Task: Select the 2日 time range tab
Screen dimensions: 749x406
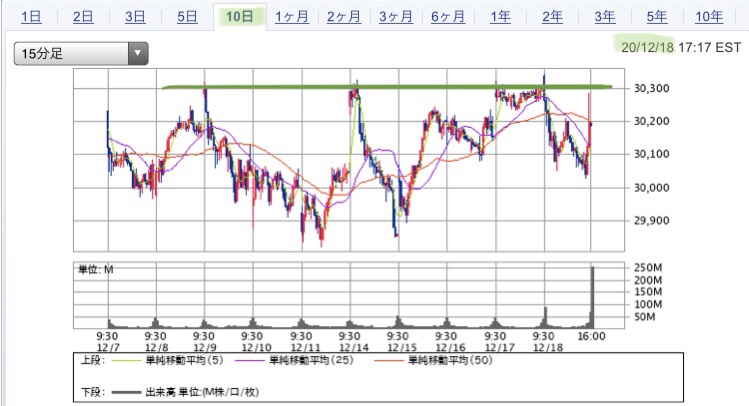Action: 83,17
